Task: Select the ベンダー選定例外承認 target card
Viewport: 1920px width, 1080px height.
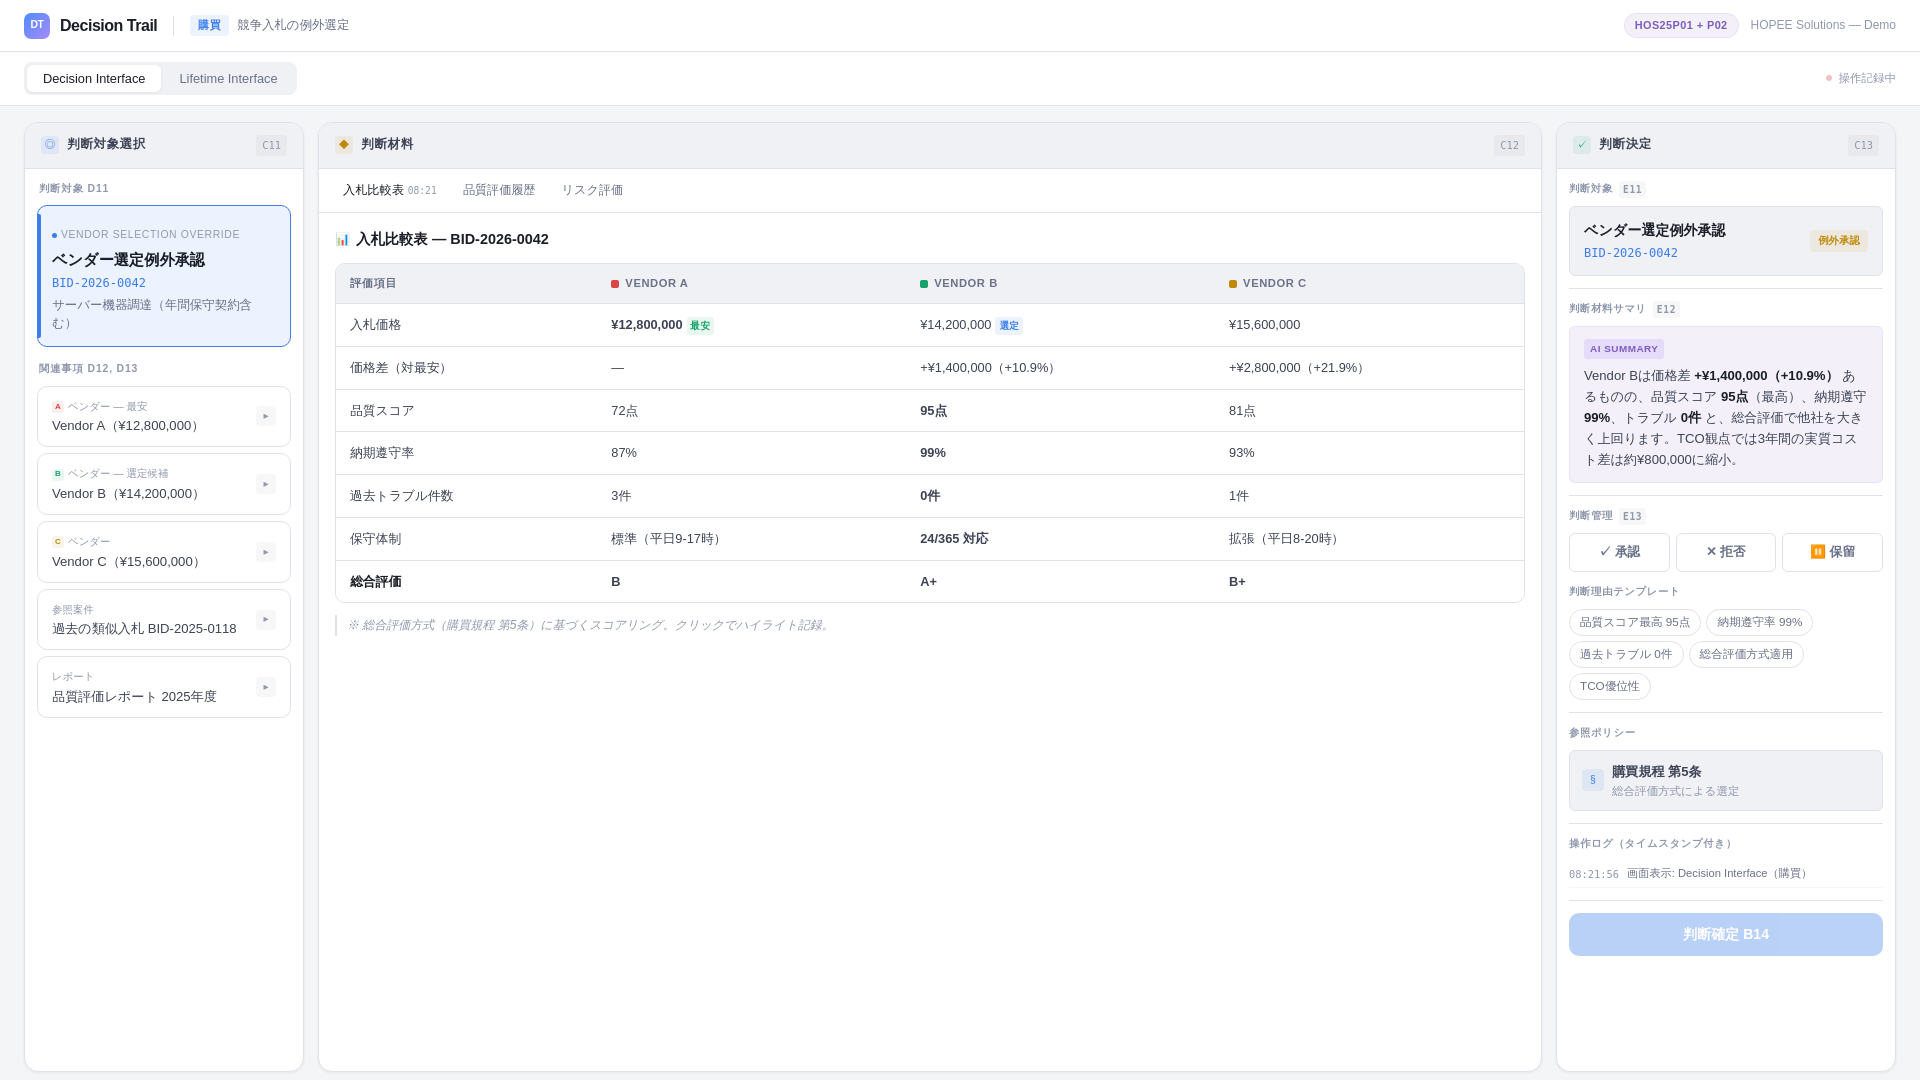Action: tap(164, 276)
